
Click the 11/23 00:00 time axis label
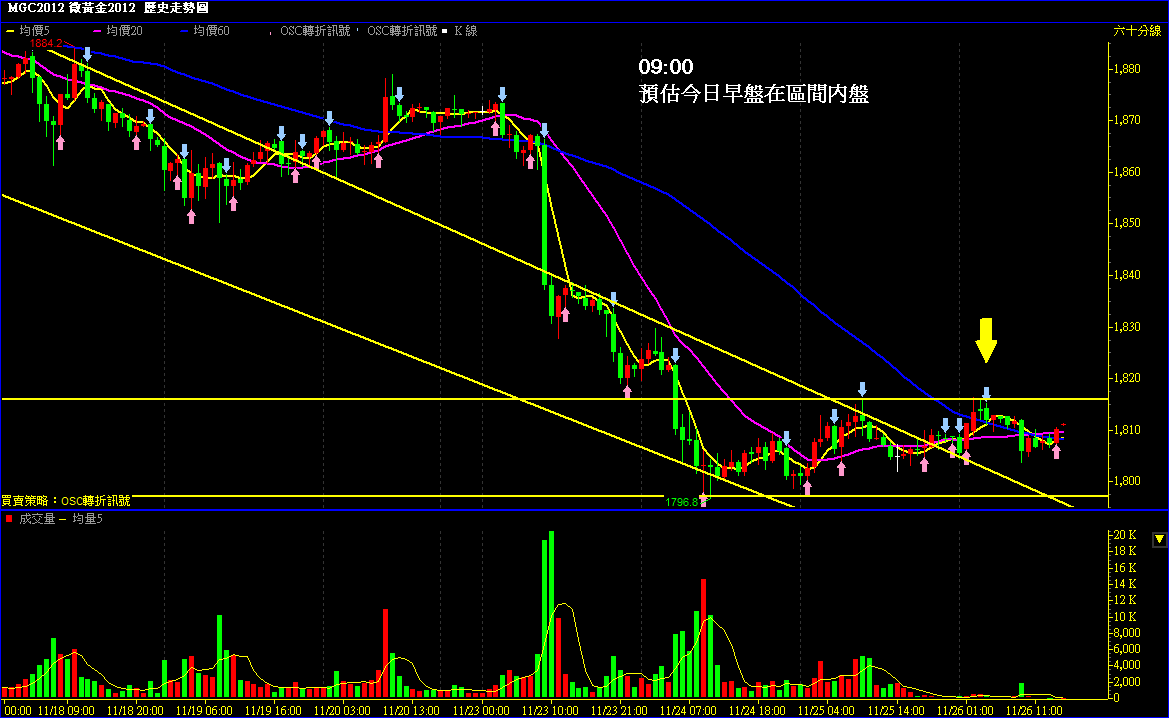tap(481, 711)
